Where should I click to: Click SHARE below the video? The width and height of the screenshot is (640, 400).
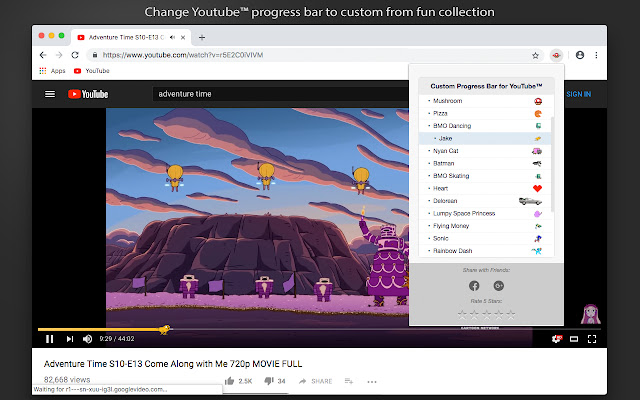315,381
